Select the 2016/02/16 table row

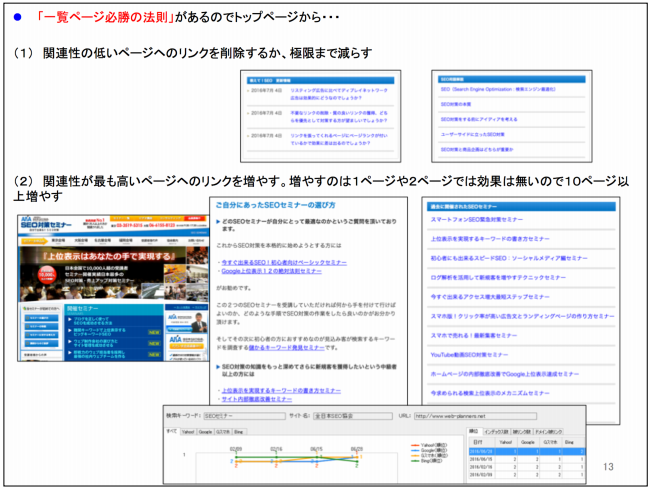coord(527,467)
